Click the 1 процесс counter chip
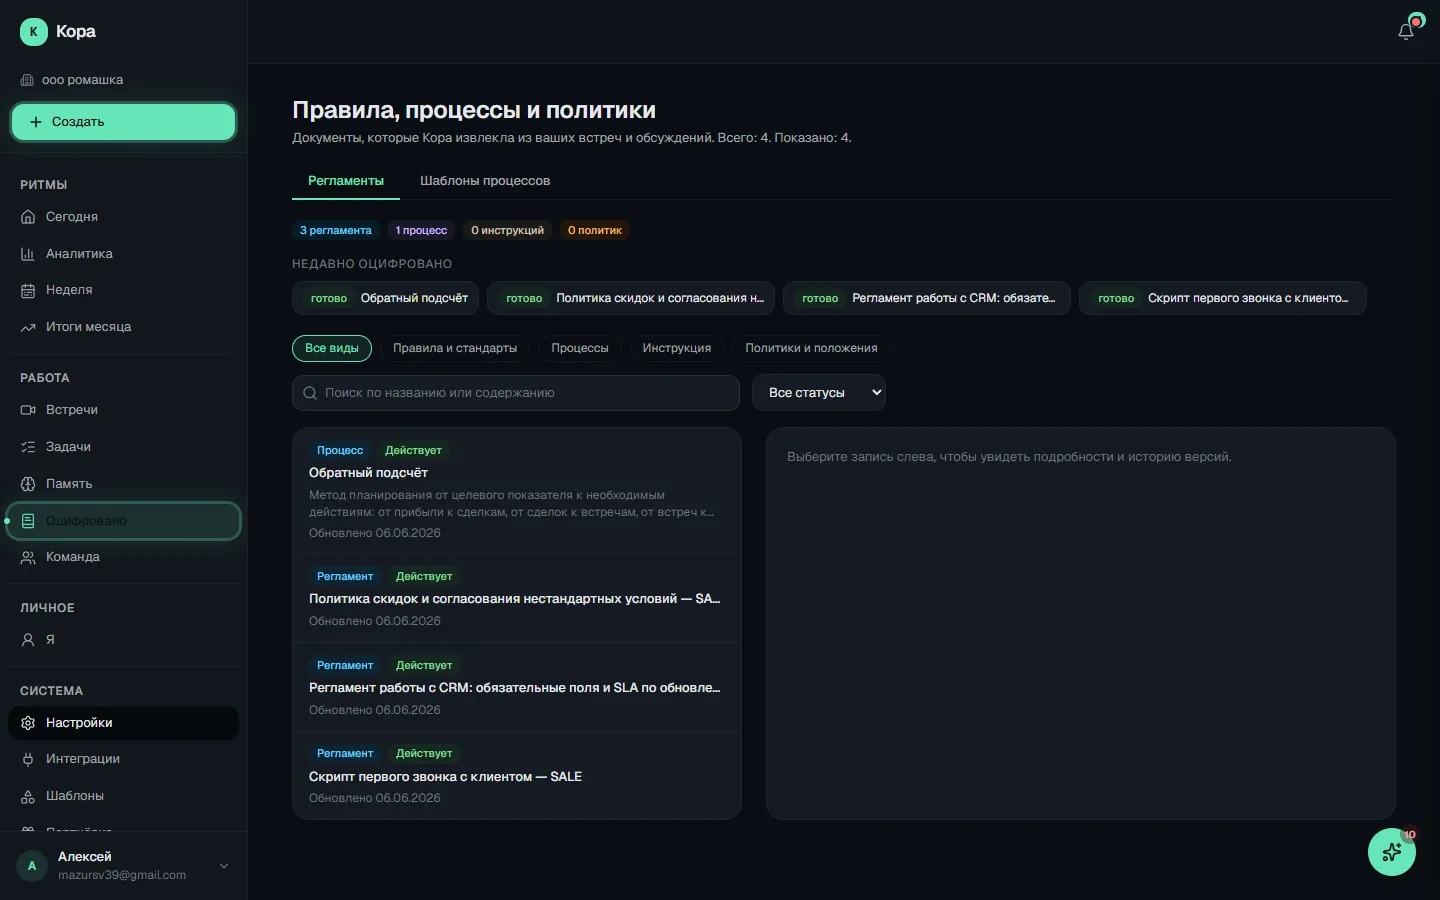 pyautogui.click(x=421, y=230)
